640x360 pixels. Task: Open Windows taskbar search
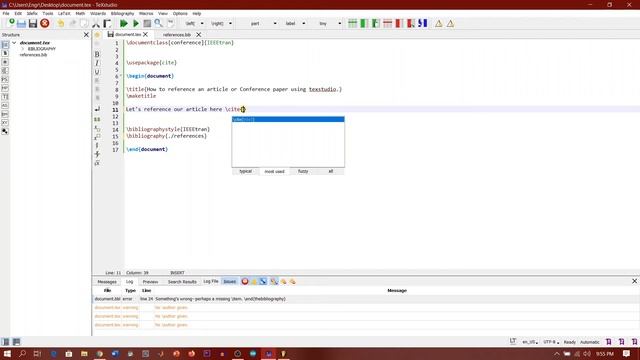pos(22,353)
